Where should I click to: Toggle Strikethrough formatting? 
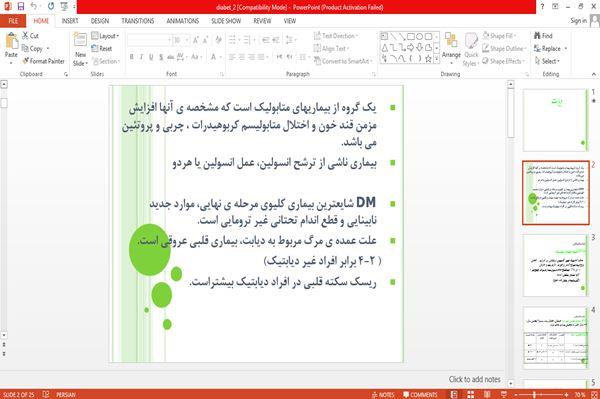(x=171, y=57)
